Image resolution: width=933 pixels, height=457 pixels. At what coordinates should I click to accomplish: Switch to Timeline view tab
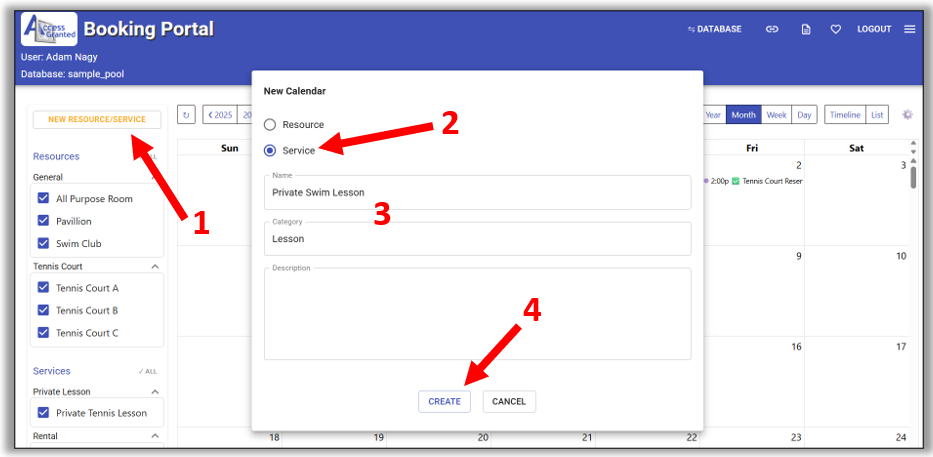[844, 115]
